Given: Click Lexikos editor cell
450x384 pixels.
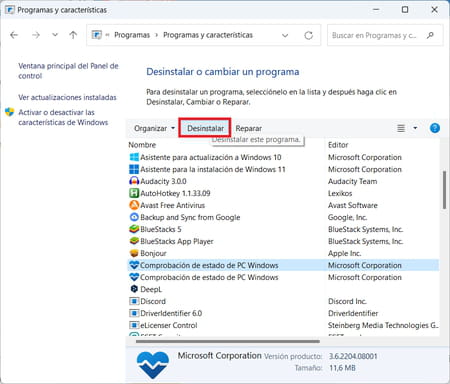Looking at the screenshot, I should coord(340,193).
